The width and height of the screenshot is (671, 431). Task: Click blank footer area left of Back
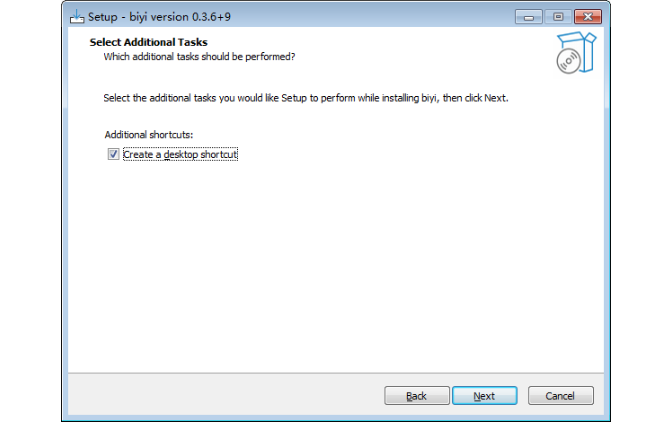click(220, 396)
